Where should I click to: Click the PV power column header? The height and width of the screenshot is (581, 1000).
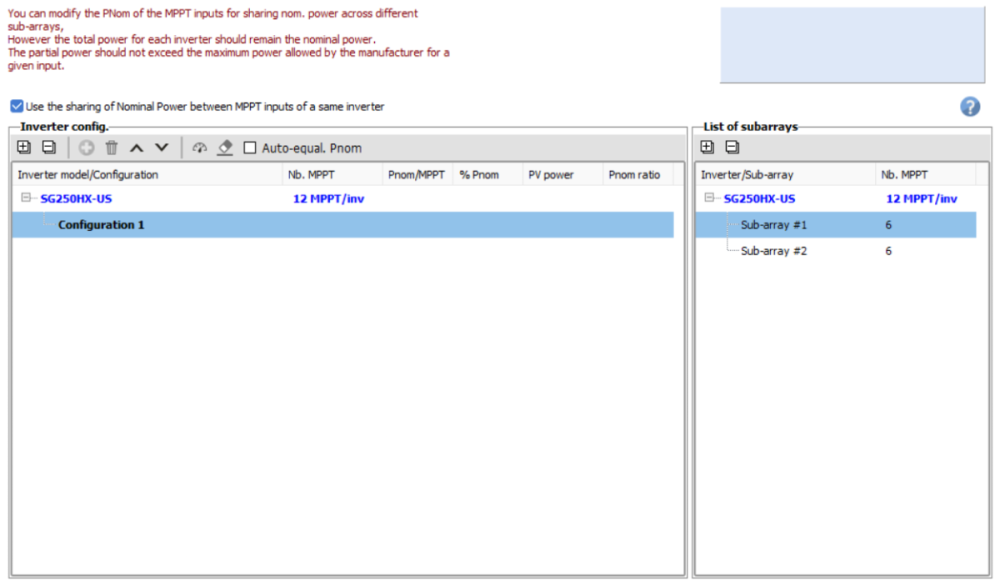(x=551, y=175)
